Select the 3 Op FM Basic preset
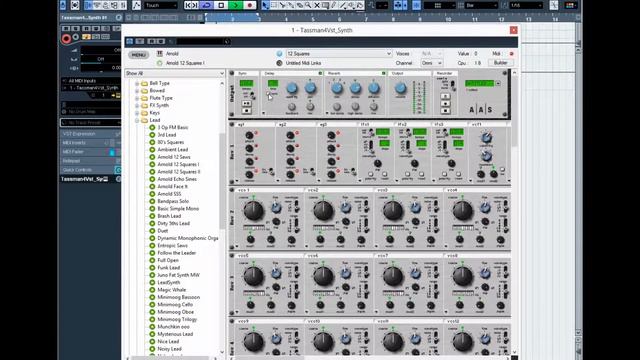Viewport: 640px width, 360px height. [x=173, y=127]
